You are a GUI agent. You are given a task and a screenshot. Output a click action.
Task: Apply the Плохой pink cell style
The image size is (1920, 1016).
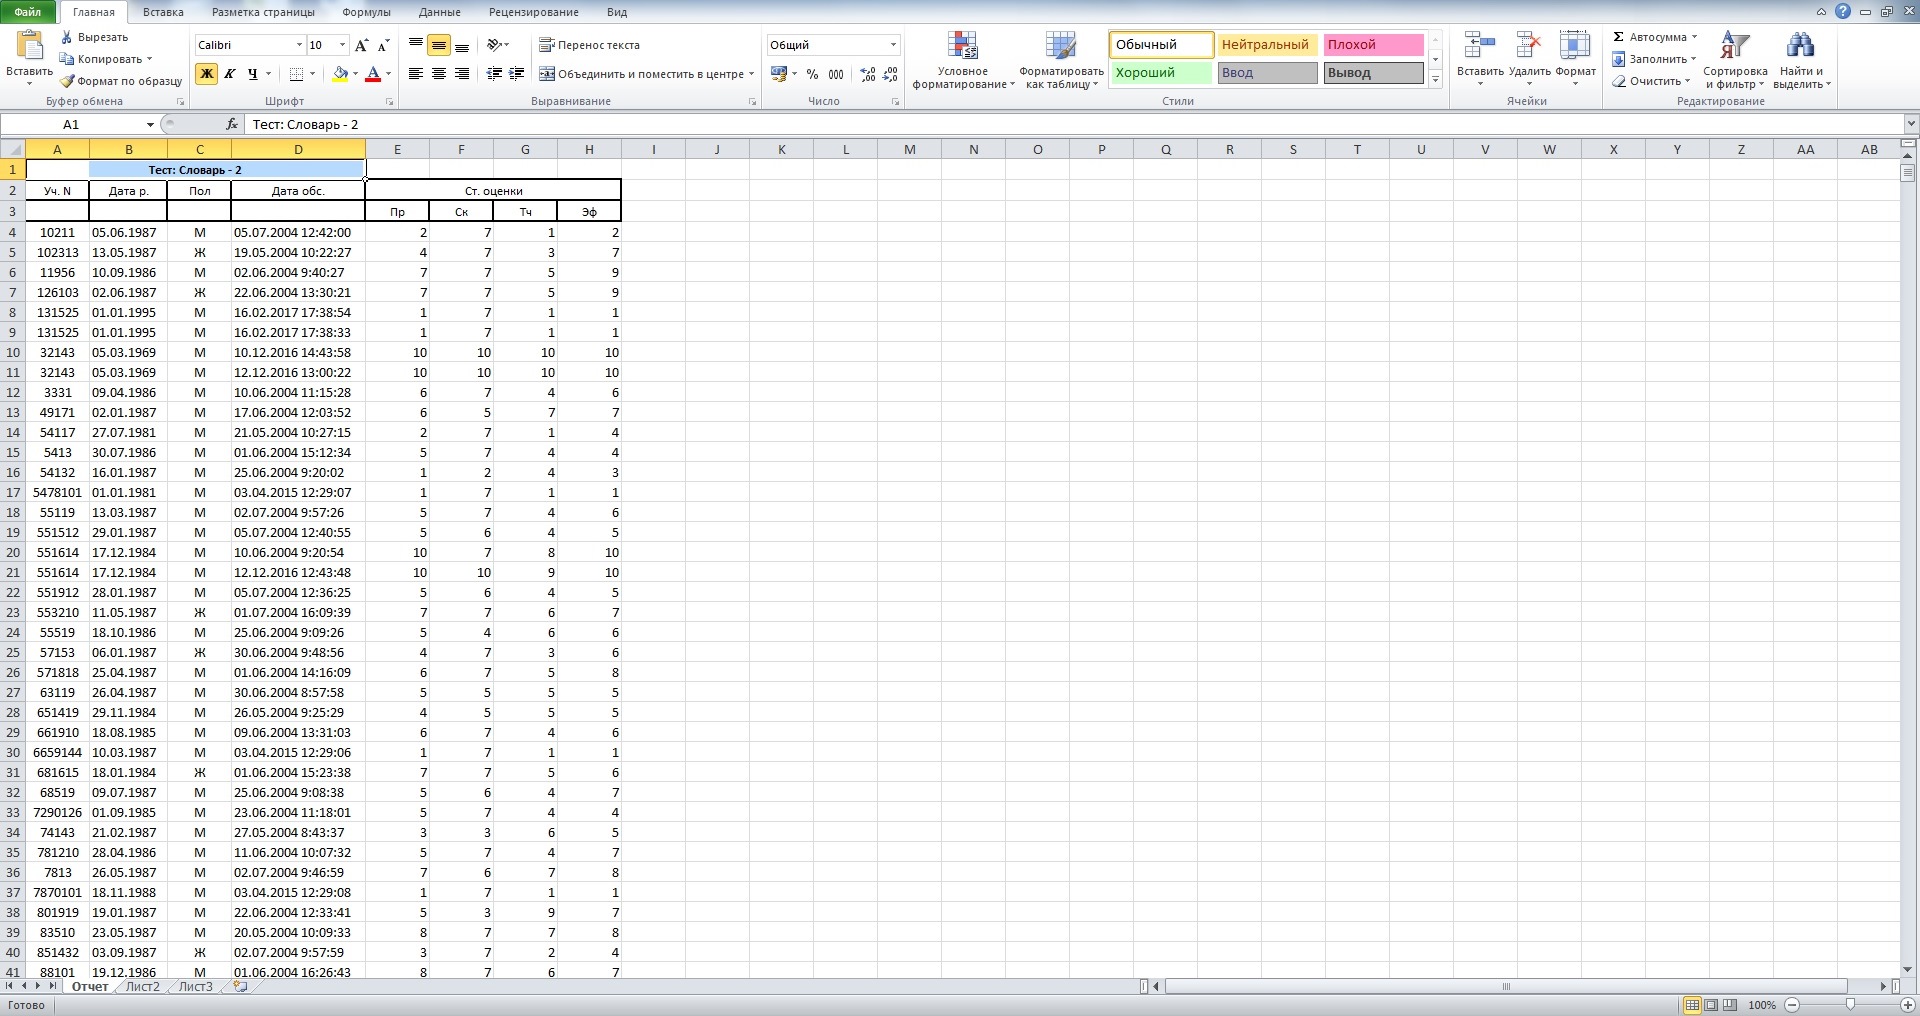1372,45
